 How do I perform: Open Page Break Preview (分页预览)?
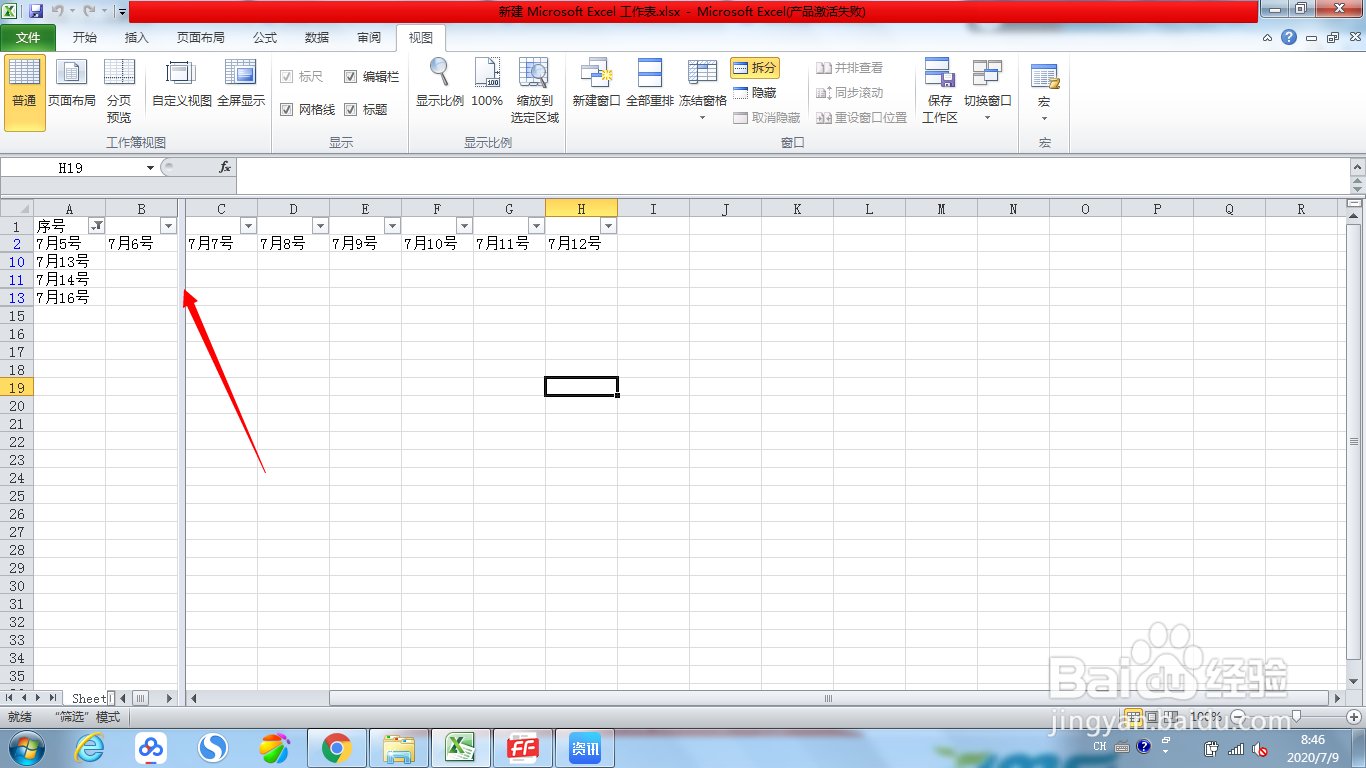coord(119,91)
